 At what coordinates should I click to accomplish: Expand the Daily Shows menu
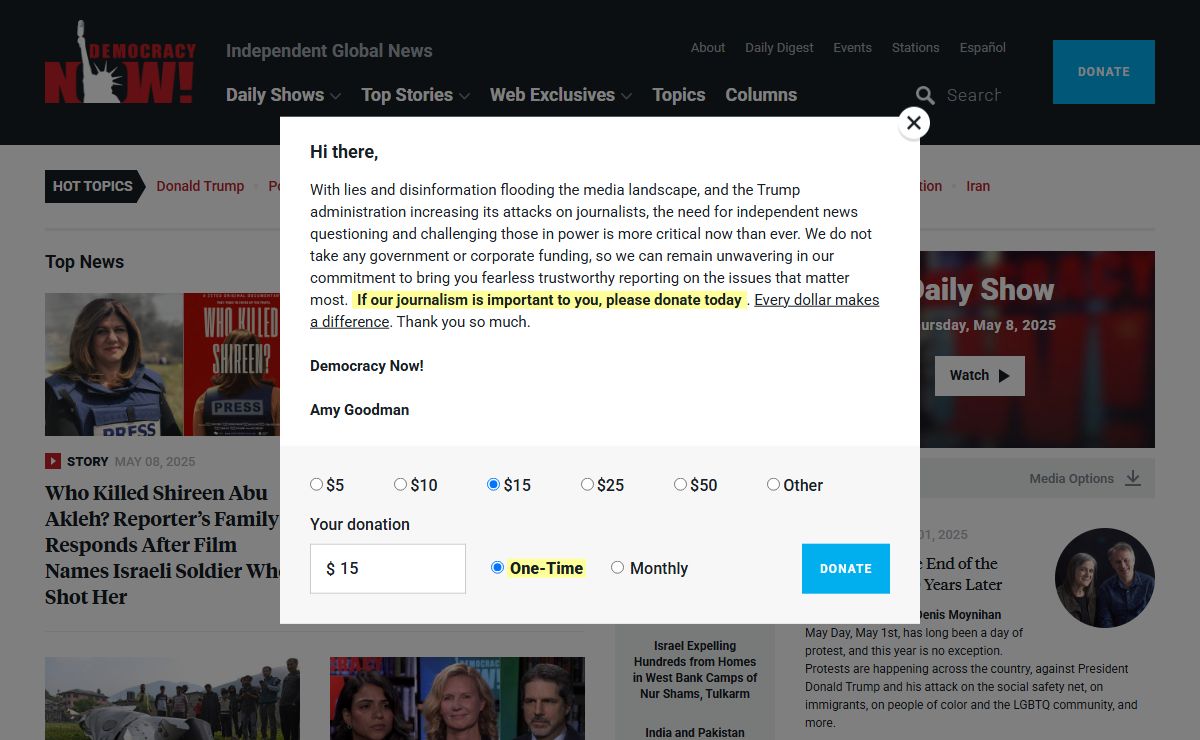(x=283, y=95)
